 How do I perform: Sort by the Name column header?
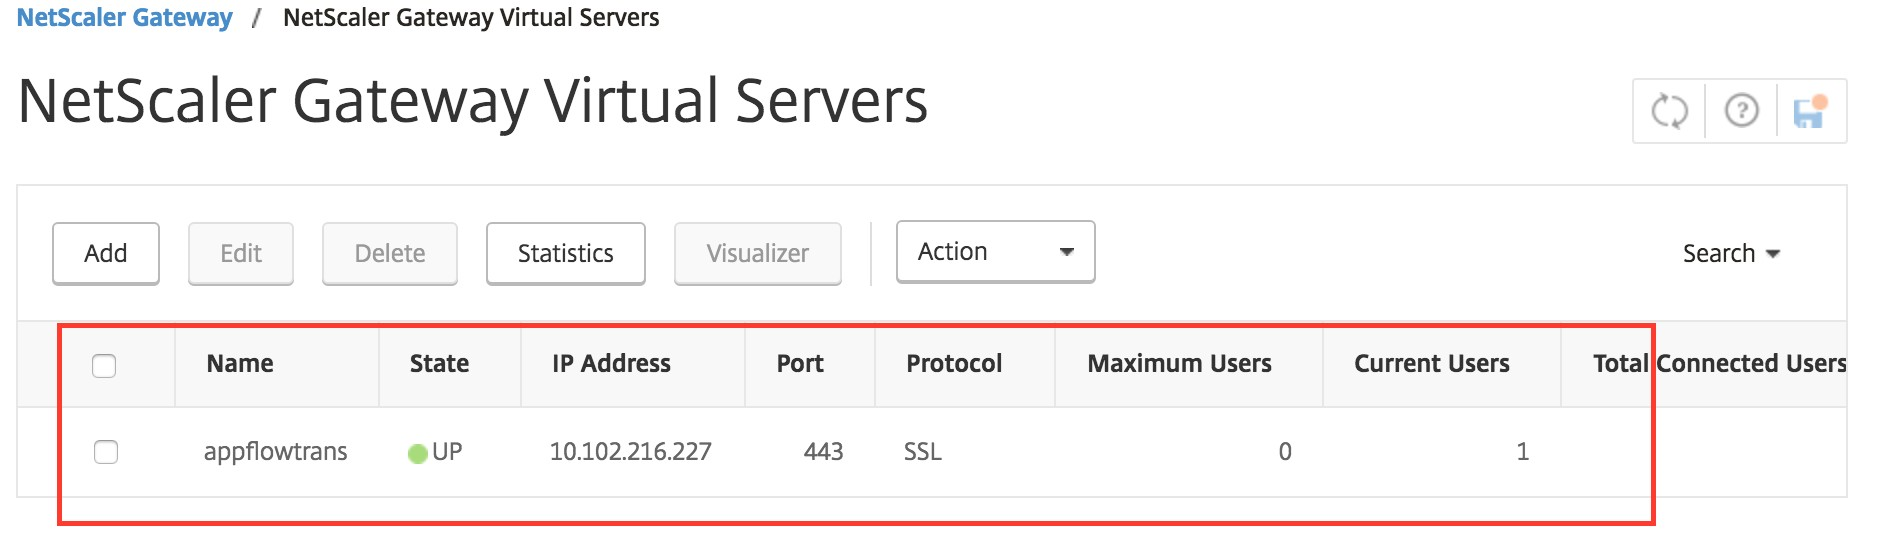pos(240,364)
